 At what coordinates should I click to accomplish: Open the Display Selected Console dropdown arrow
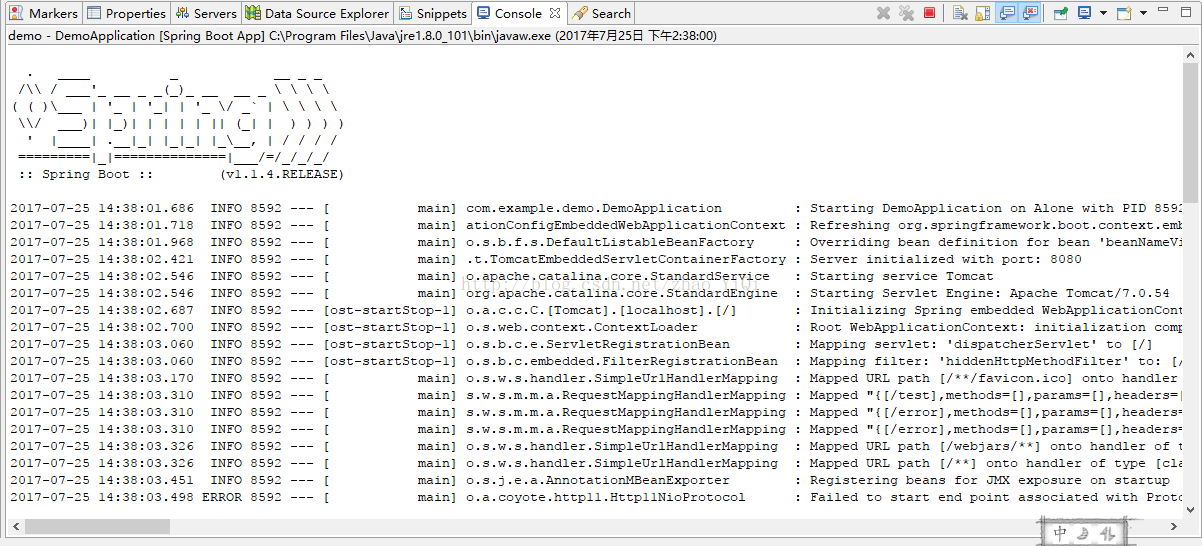[1103, 13]
